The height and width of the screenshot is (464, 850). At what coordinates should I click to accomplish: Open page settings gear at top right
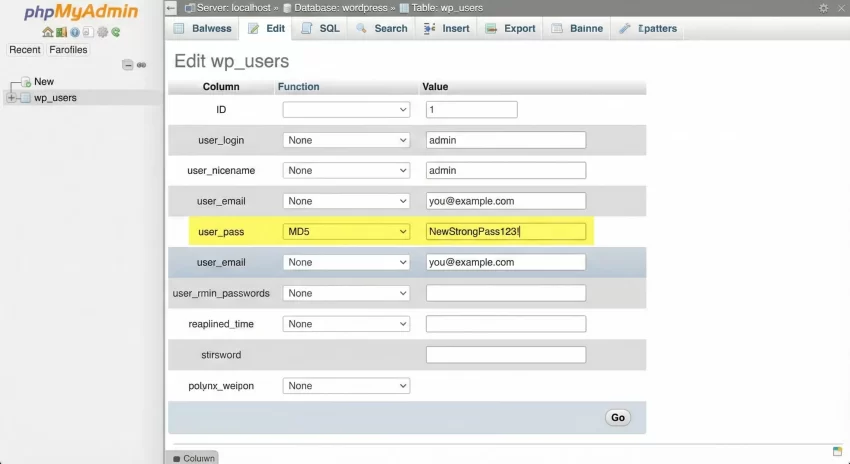[x=823, y=8]
